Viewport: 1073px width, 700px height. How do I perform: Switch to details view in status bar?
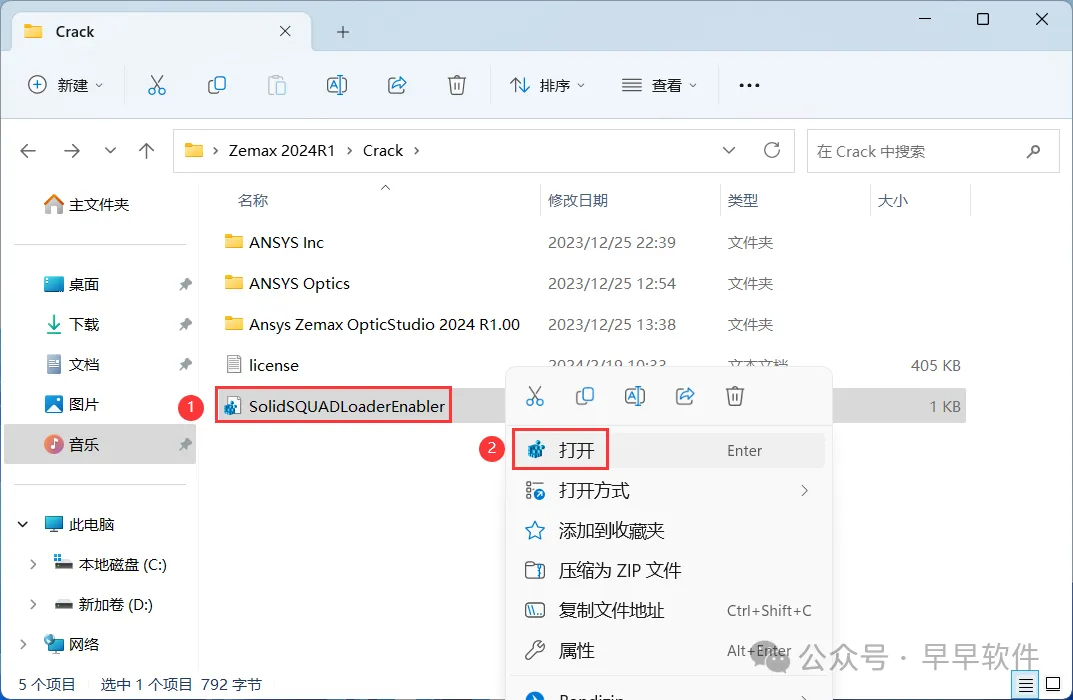pos(1025,684)
